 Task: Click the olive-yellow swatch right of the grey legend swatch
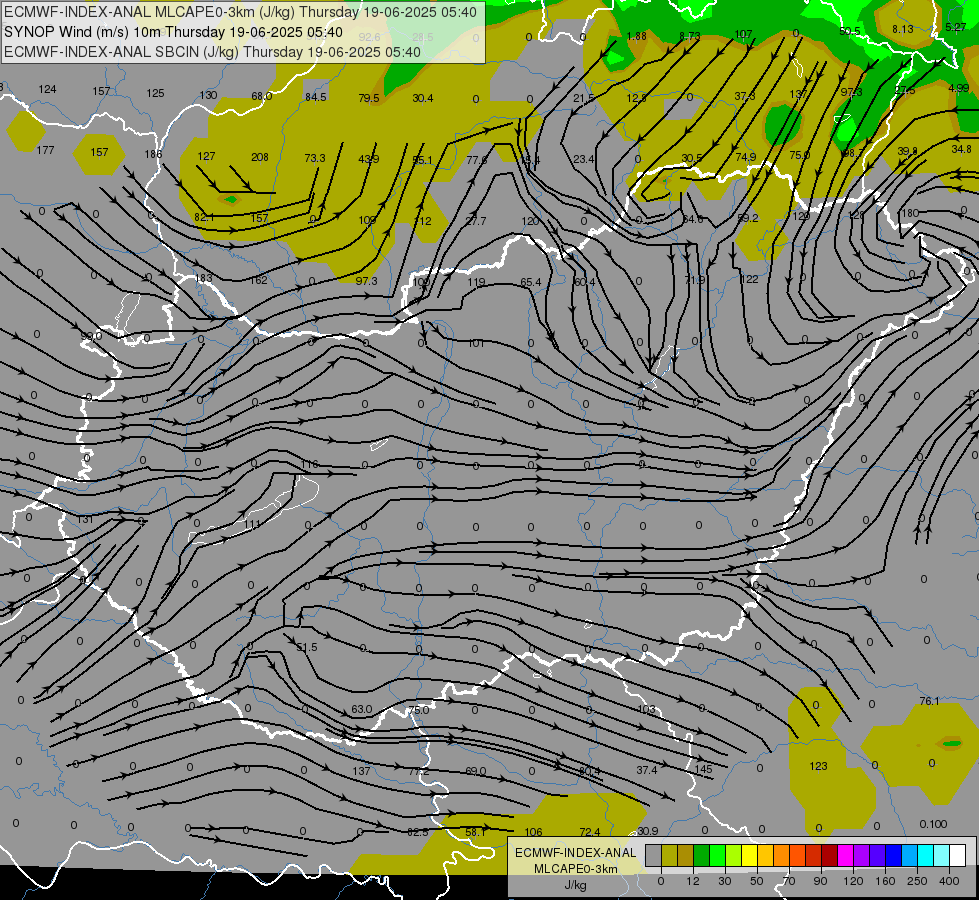click(669, 855)
